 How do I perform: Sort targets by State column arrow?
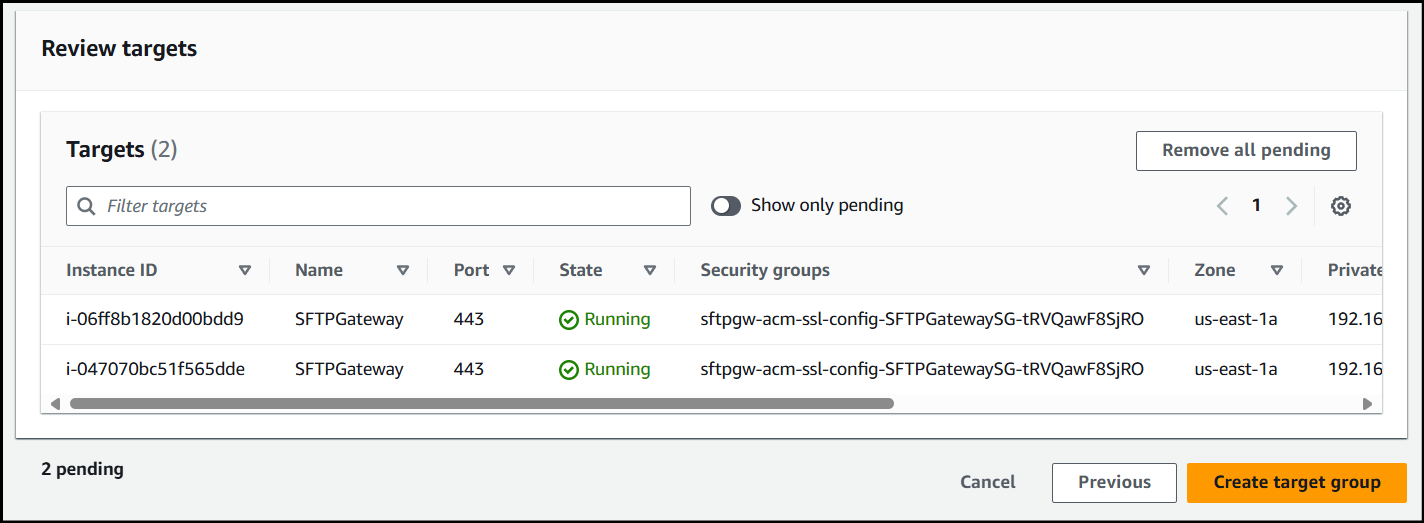(x=650, y=270)
